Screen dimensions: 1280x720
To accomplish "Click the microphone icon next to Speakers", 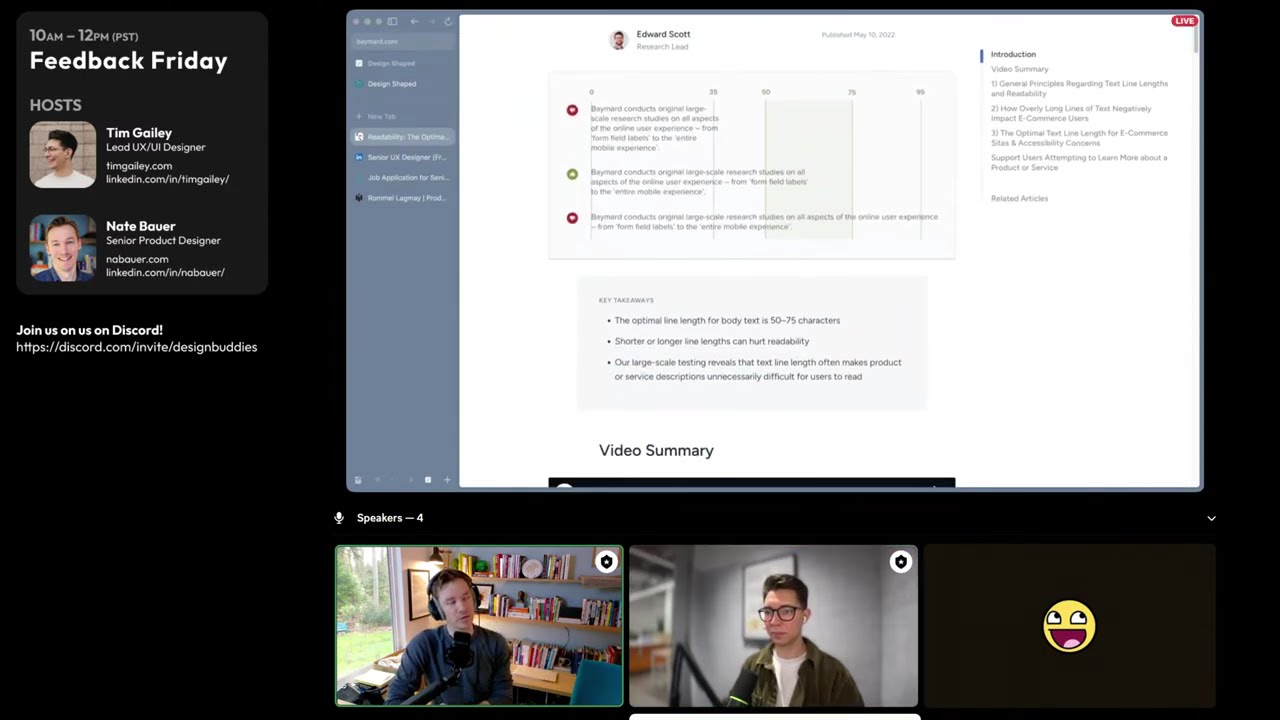I will pos(340,518).
